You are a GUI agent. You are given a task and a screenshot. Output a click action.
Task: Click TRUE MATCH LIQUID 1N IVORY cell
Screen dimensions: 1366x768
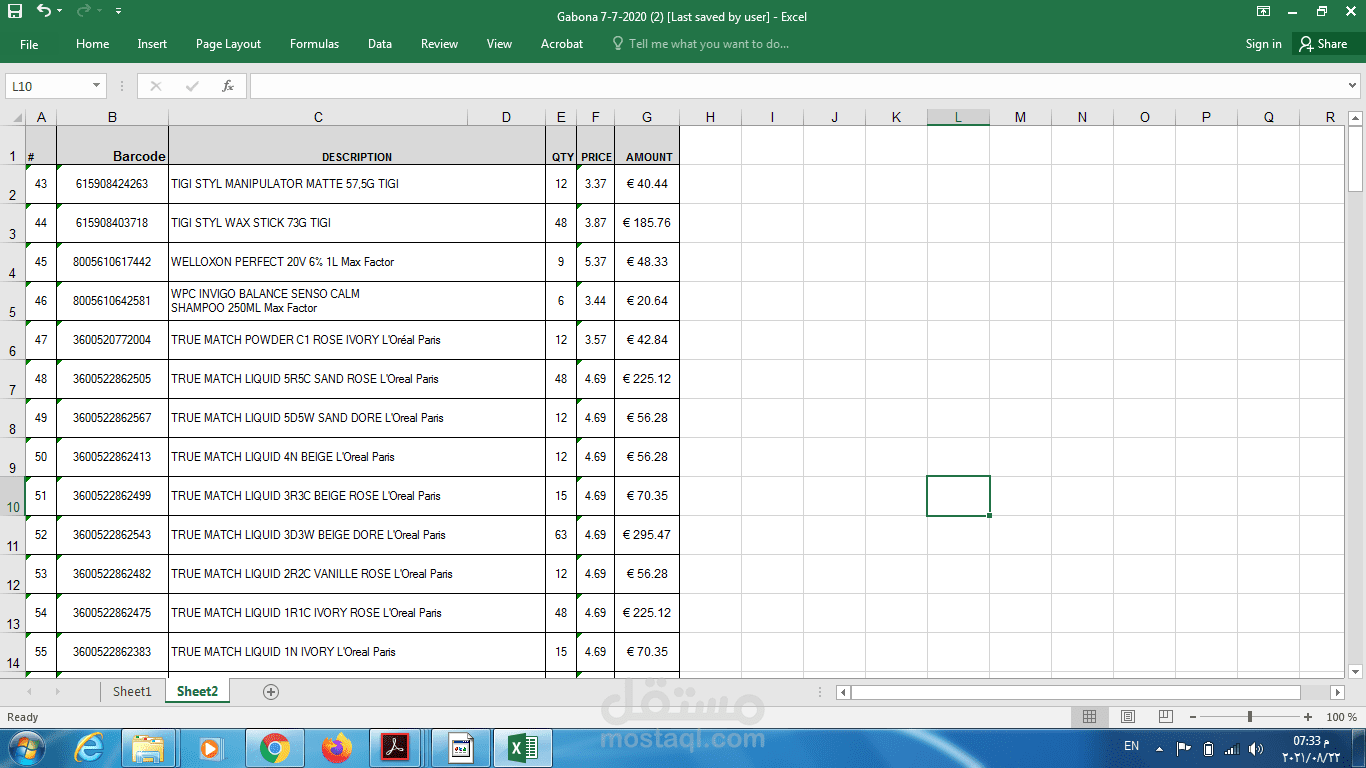357,652
